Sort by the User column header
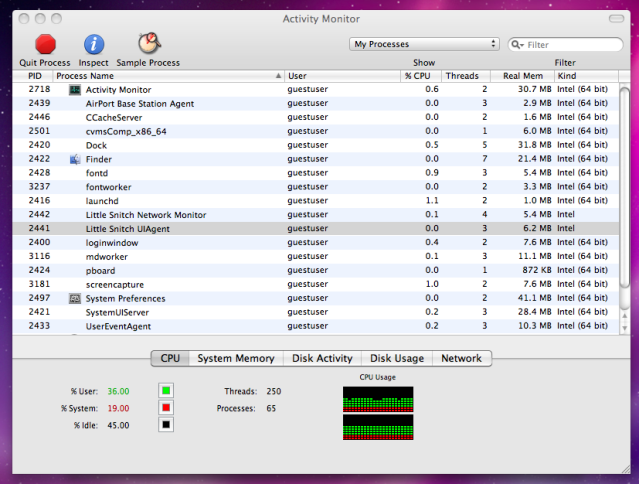The image size is (639, 484). (342, 76)
